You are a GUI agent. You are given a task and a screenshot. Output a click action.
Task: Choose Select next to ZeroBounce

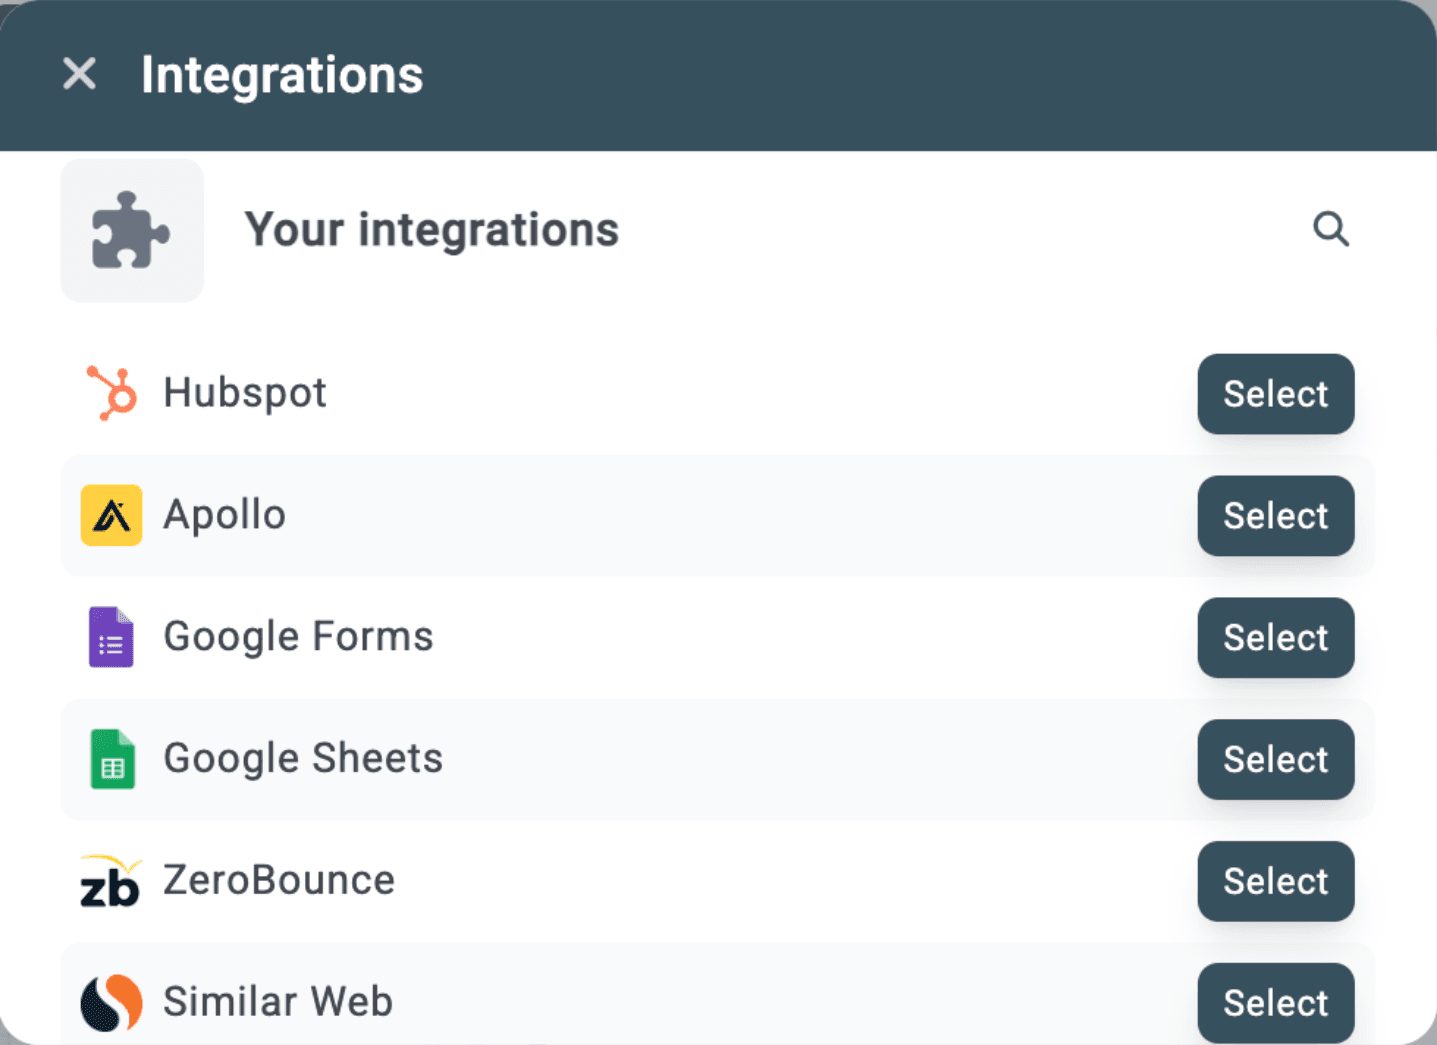coord(1275,881)
